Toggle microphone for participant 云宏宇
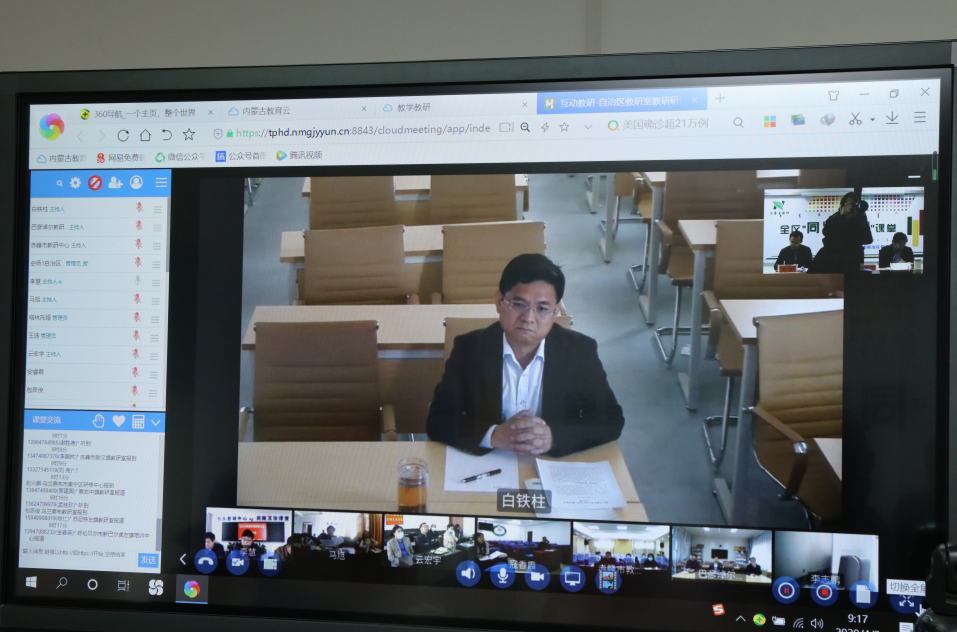This screenshot has width=957, height=632. click(x=135, y=353)
